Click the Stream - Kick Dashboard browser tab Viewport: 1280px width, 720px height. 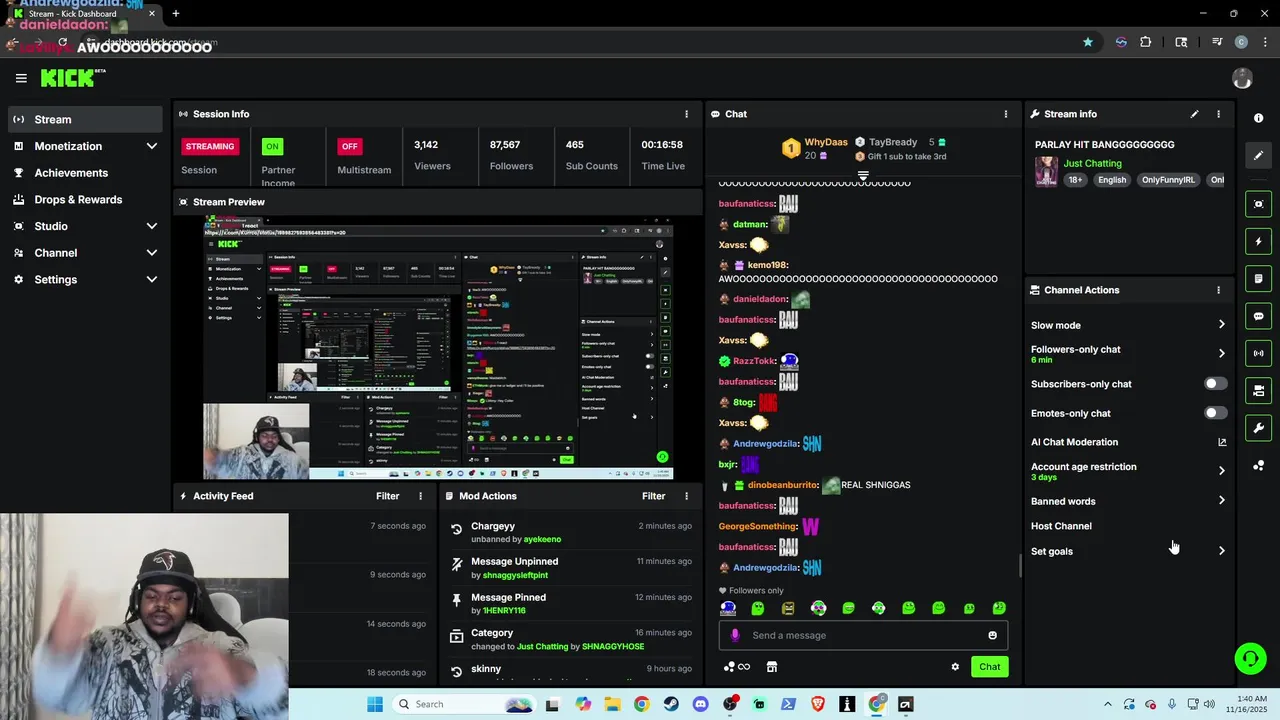(83, 14)
